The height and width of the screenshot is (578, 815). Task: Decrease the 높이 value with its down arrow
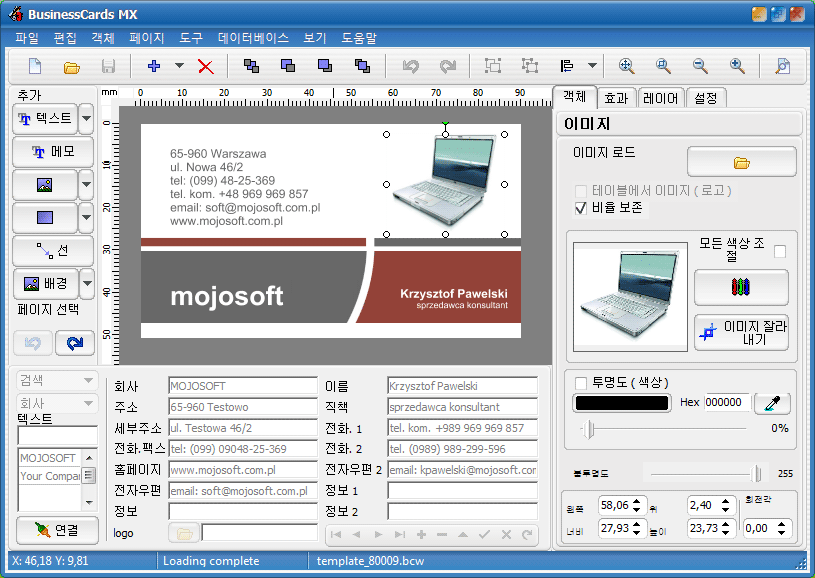726,533
